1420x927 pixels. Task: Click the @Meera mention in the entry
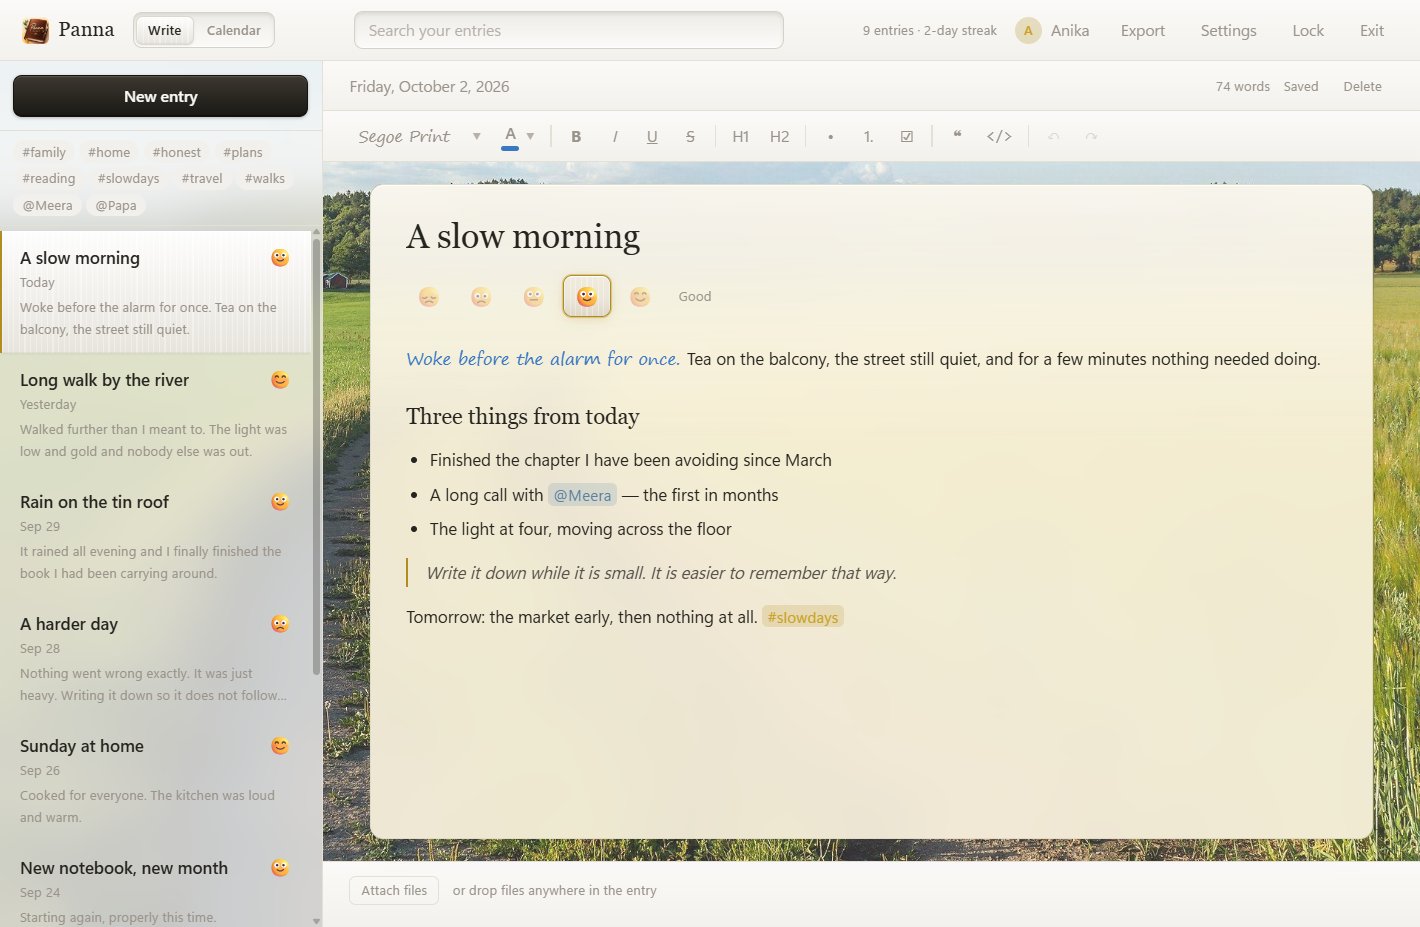[x=582, y=495]
